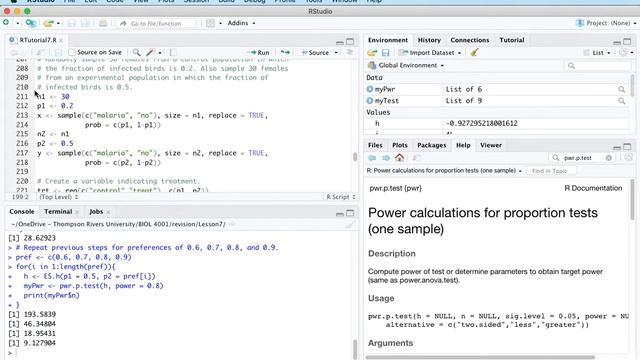Screen dimensions: 640x360
Task: Open the Global Environment dropdown
Action: point(406,65)
